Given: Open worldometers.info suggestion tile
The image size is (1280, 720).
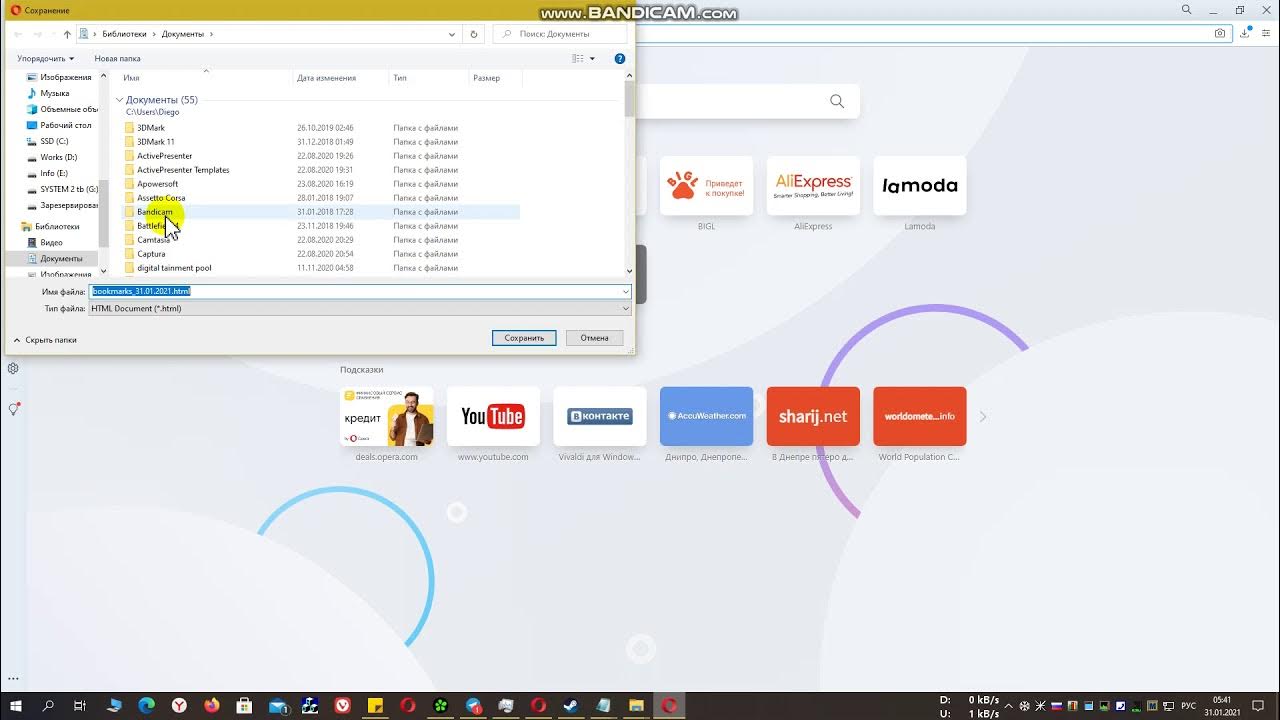Looking at the screenshot, I should pyautogui.click(x=920, y=416).
